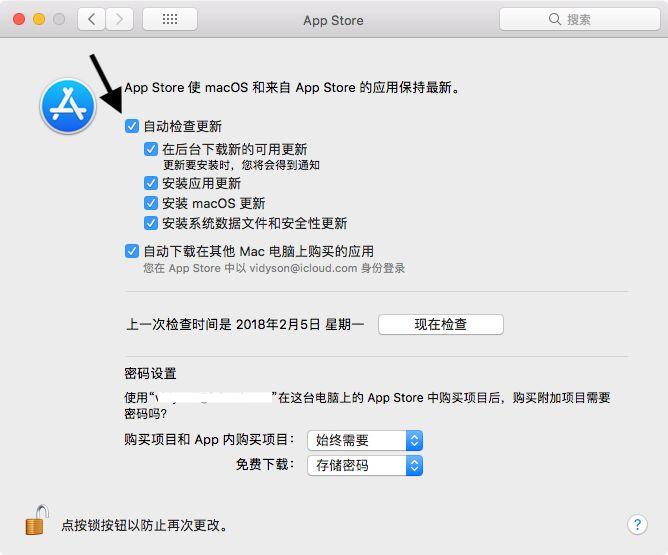The image size is (668, 555).
Task: Toggle 安装 macOS 更新 checkbox
Action: 151,203
